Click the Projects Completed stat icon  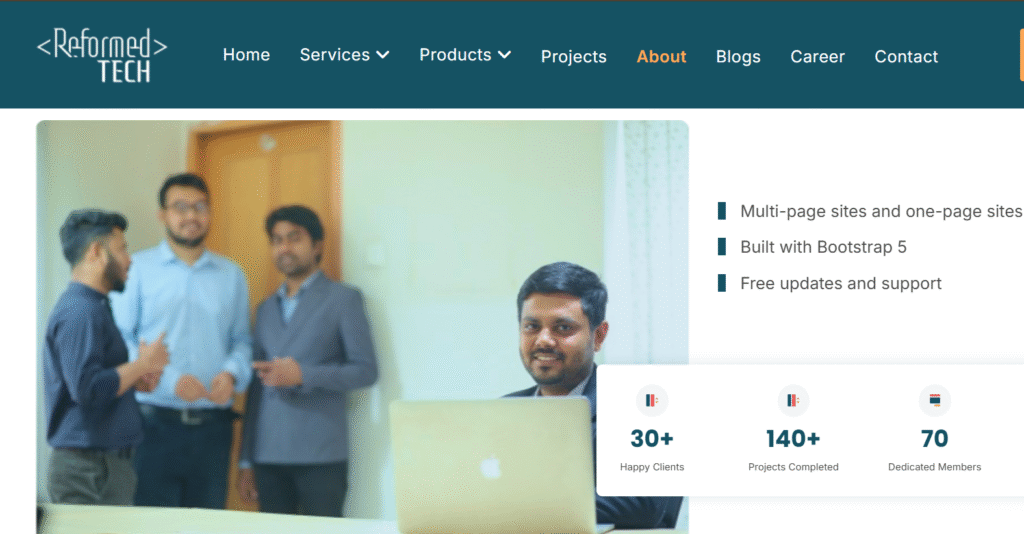tap(793, 400)
